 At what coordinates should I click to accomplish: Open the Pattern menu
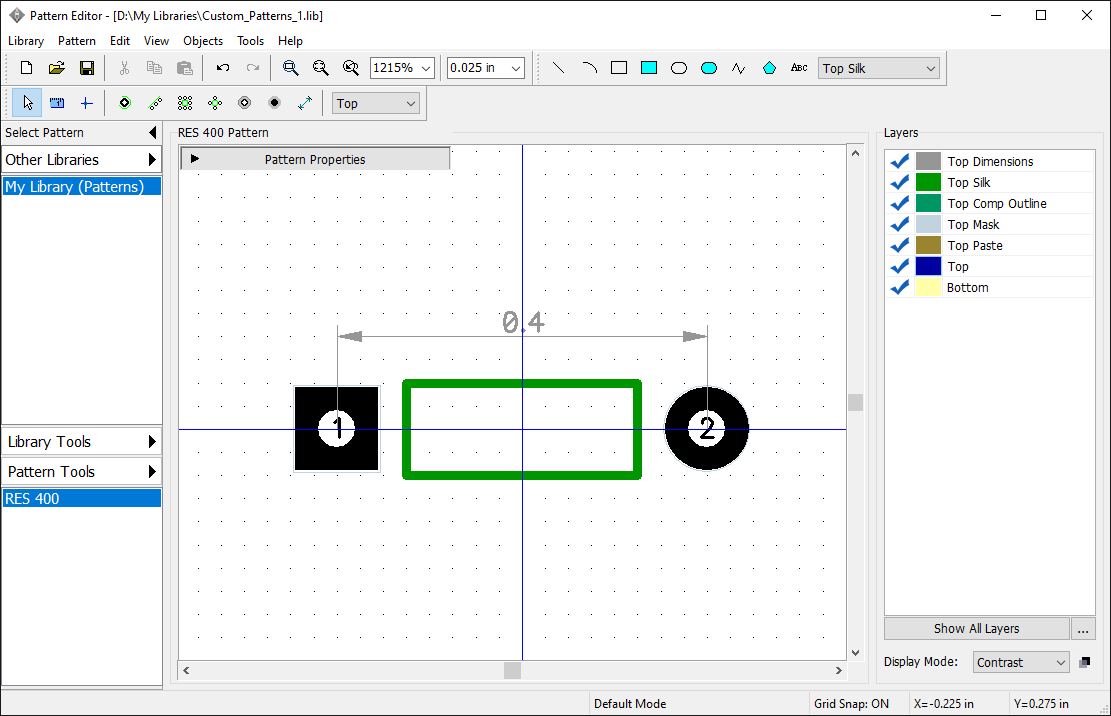(x=77, y=41)
